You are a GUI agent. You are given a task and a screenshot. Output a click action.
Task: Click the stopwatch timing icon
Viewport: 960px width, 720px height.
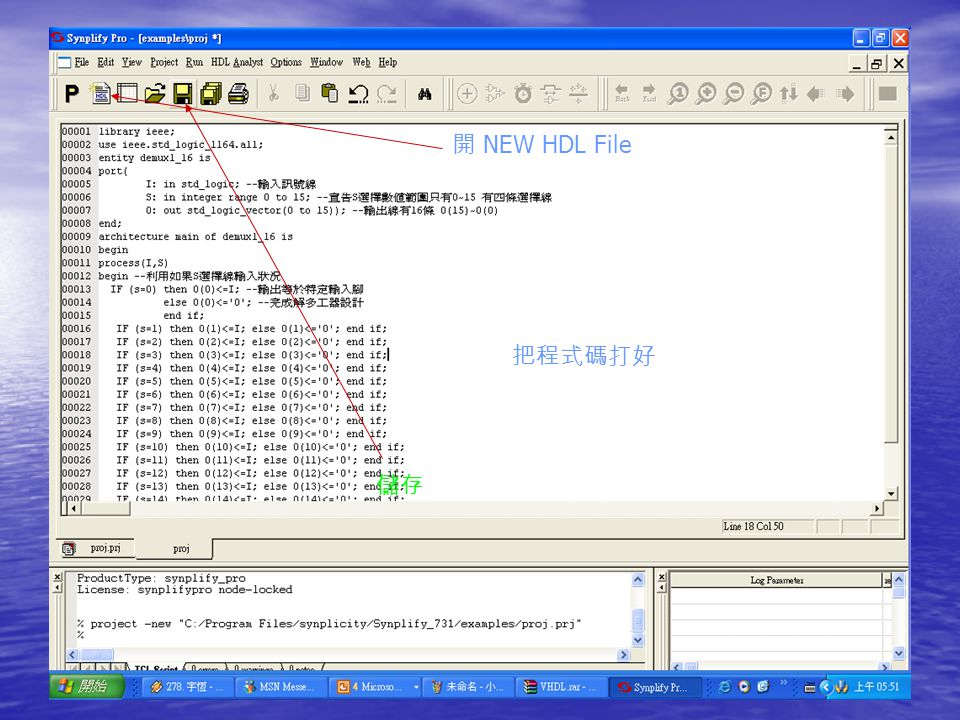pyautogui.click(x=523, y=94)
